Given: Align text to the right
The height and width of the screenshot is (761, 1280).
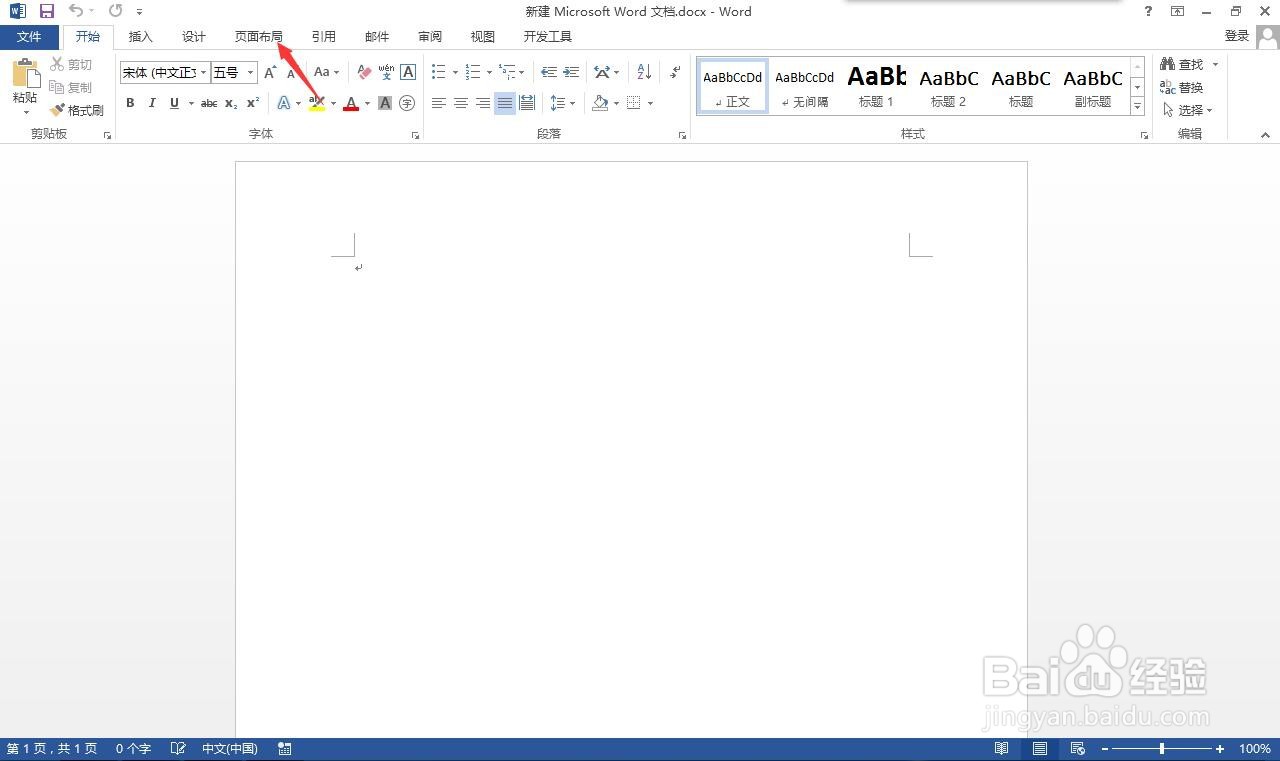Looking at the screenshot, I should tap(483, 103).
